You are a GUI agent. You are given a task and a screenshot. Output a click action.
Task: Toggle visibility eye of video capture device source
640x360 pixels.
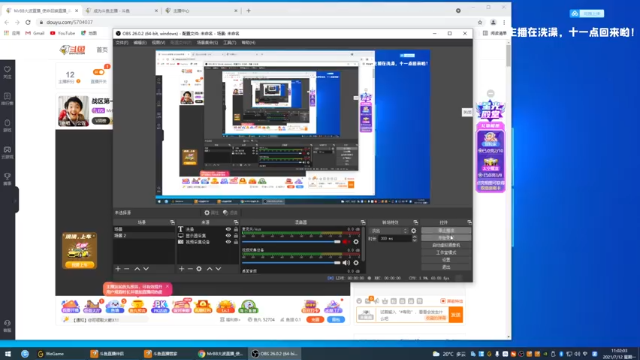(x=228, y=242)
